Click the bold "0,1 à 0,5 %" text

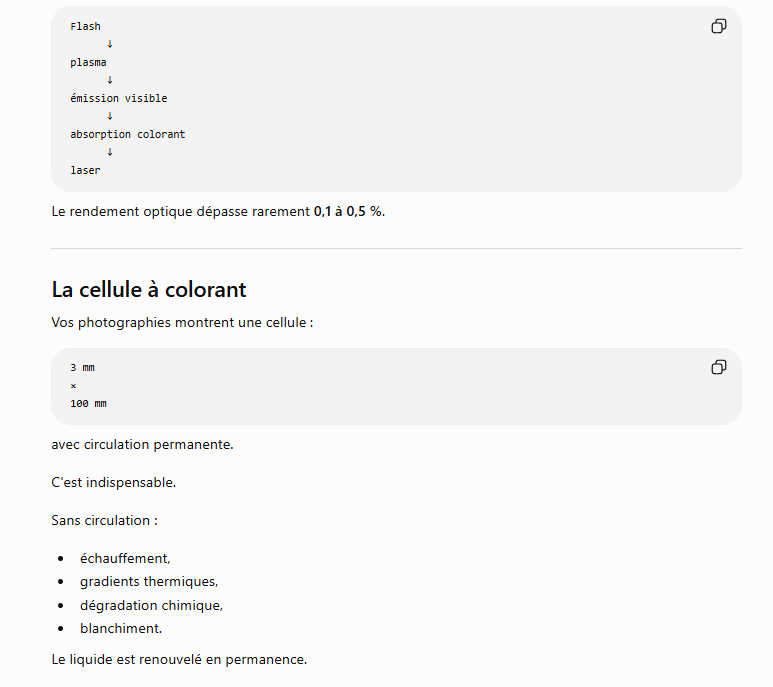(349, 211)
